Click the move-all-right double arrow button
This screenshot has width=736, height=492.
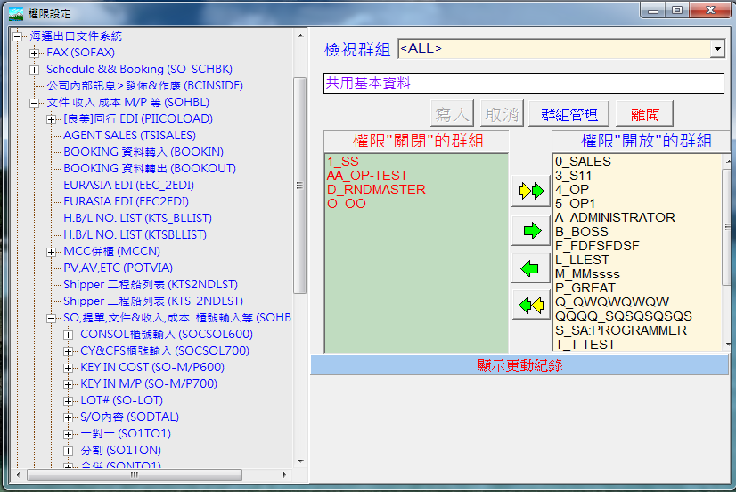click(531, 191)
